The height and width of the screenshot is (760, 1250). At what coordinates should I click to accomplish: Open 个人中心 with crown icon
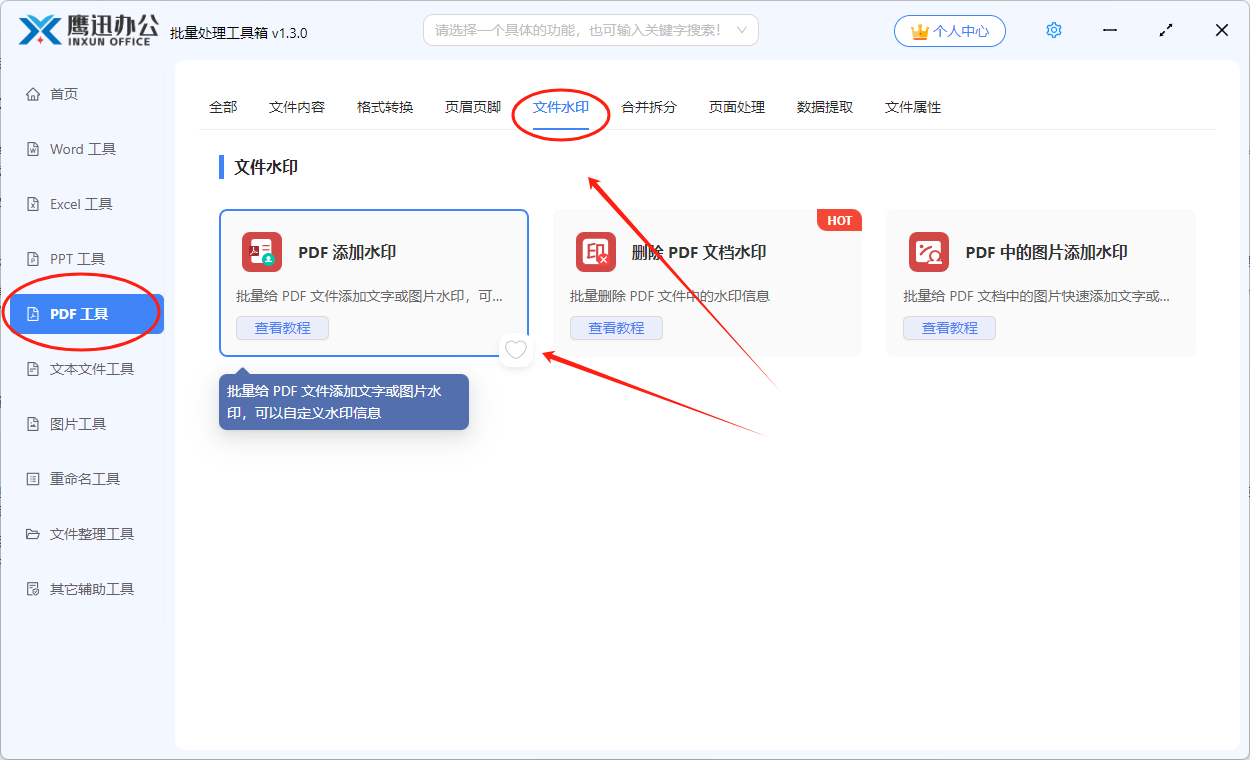pos(950,31)
